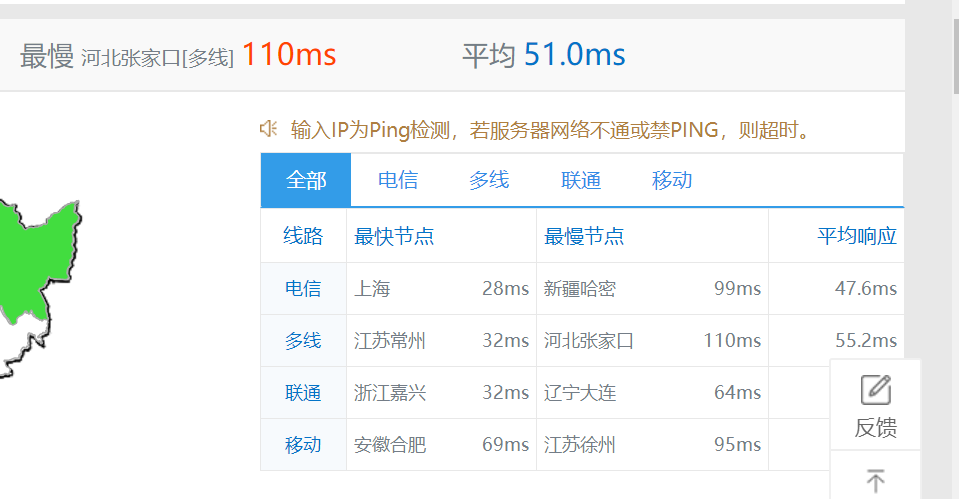Click 移动 in the 线路 table column
This screenshot has height=499, width=959.
tap(303, 445)
